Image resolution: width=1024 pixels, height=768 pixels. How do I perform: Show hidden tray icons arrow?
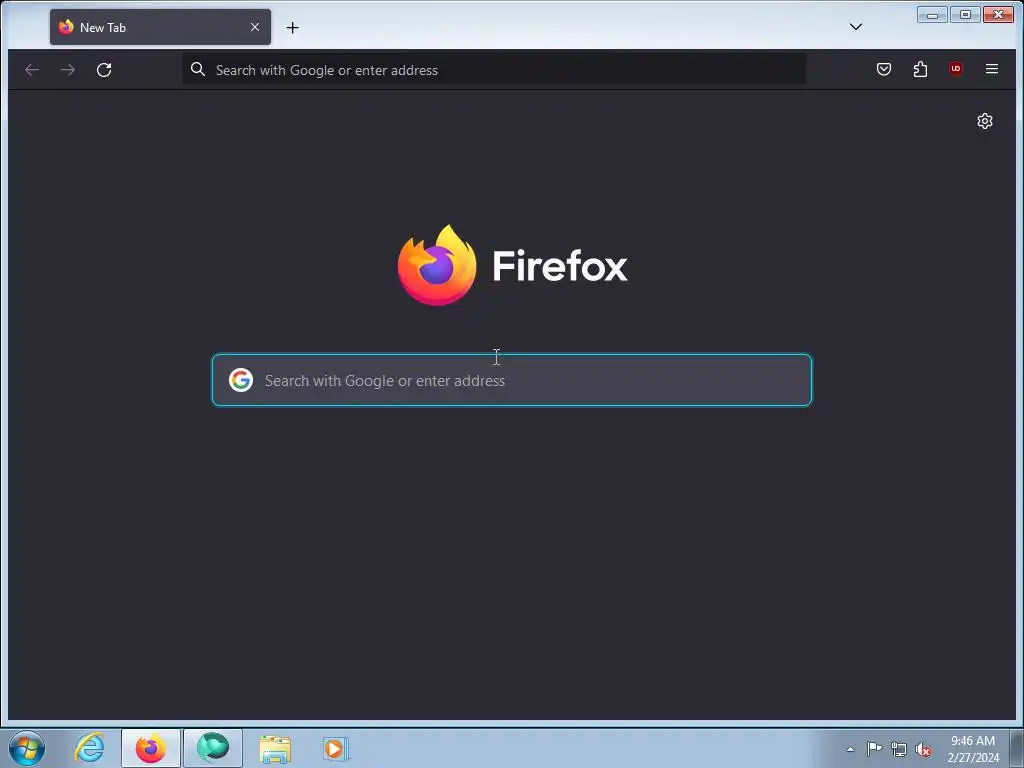click(850, 749)
